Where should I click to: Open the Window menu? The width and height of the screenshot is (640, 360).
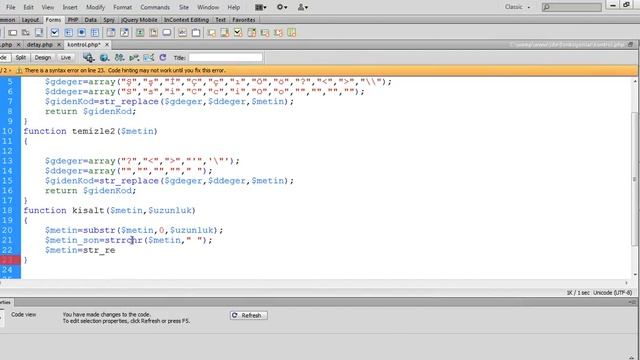point(208,7)
